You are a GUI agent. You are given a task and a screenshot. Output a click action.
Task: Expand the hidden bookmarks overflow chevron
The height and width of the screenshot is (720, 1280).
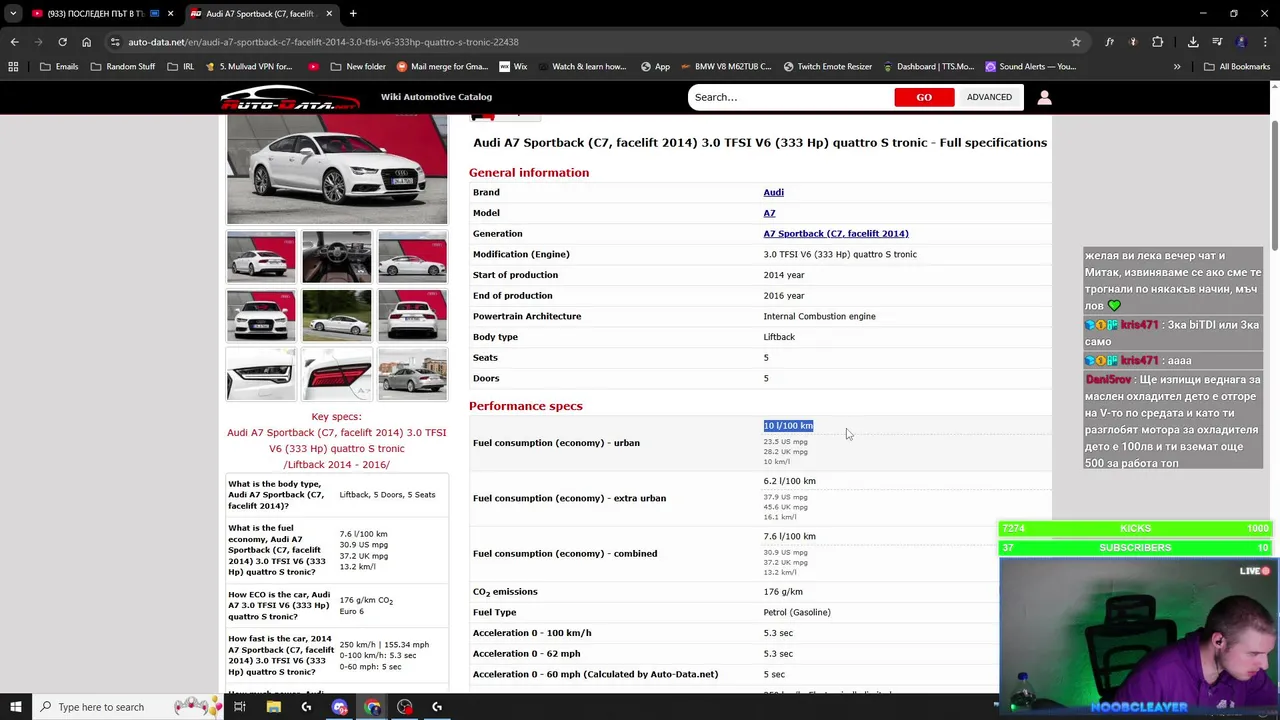[1177, 67]
